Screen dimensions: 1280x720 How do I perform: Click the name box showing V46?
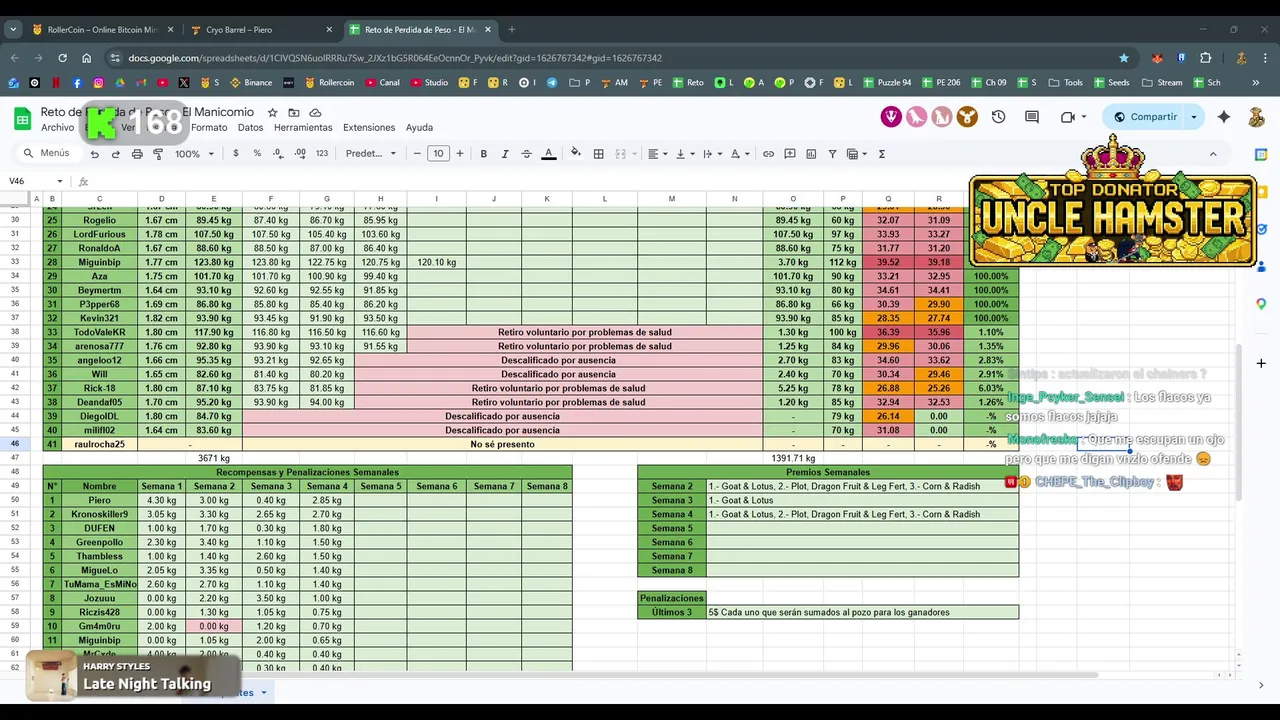click(x=28, y=181)
